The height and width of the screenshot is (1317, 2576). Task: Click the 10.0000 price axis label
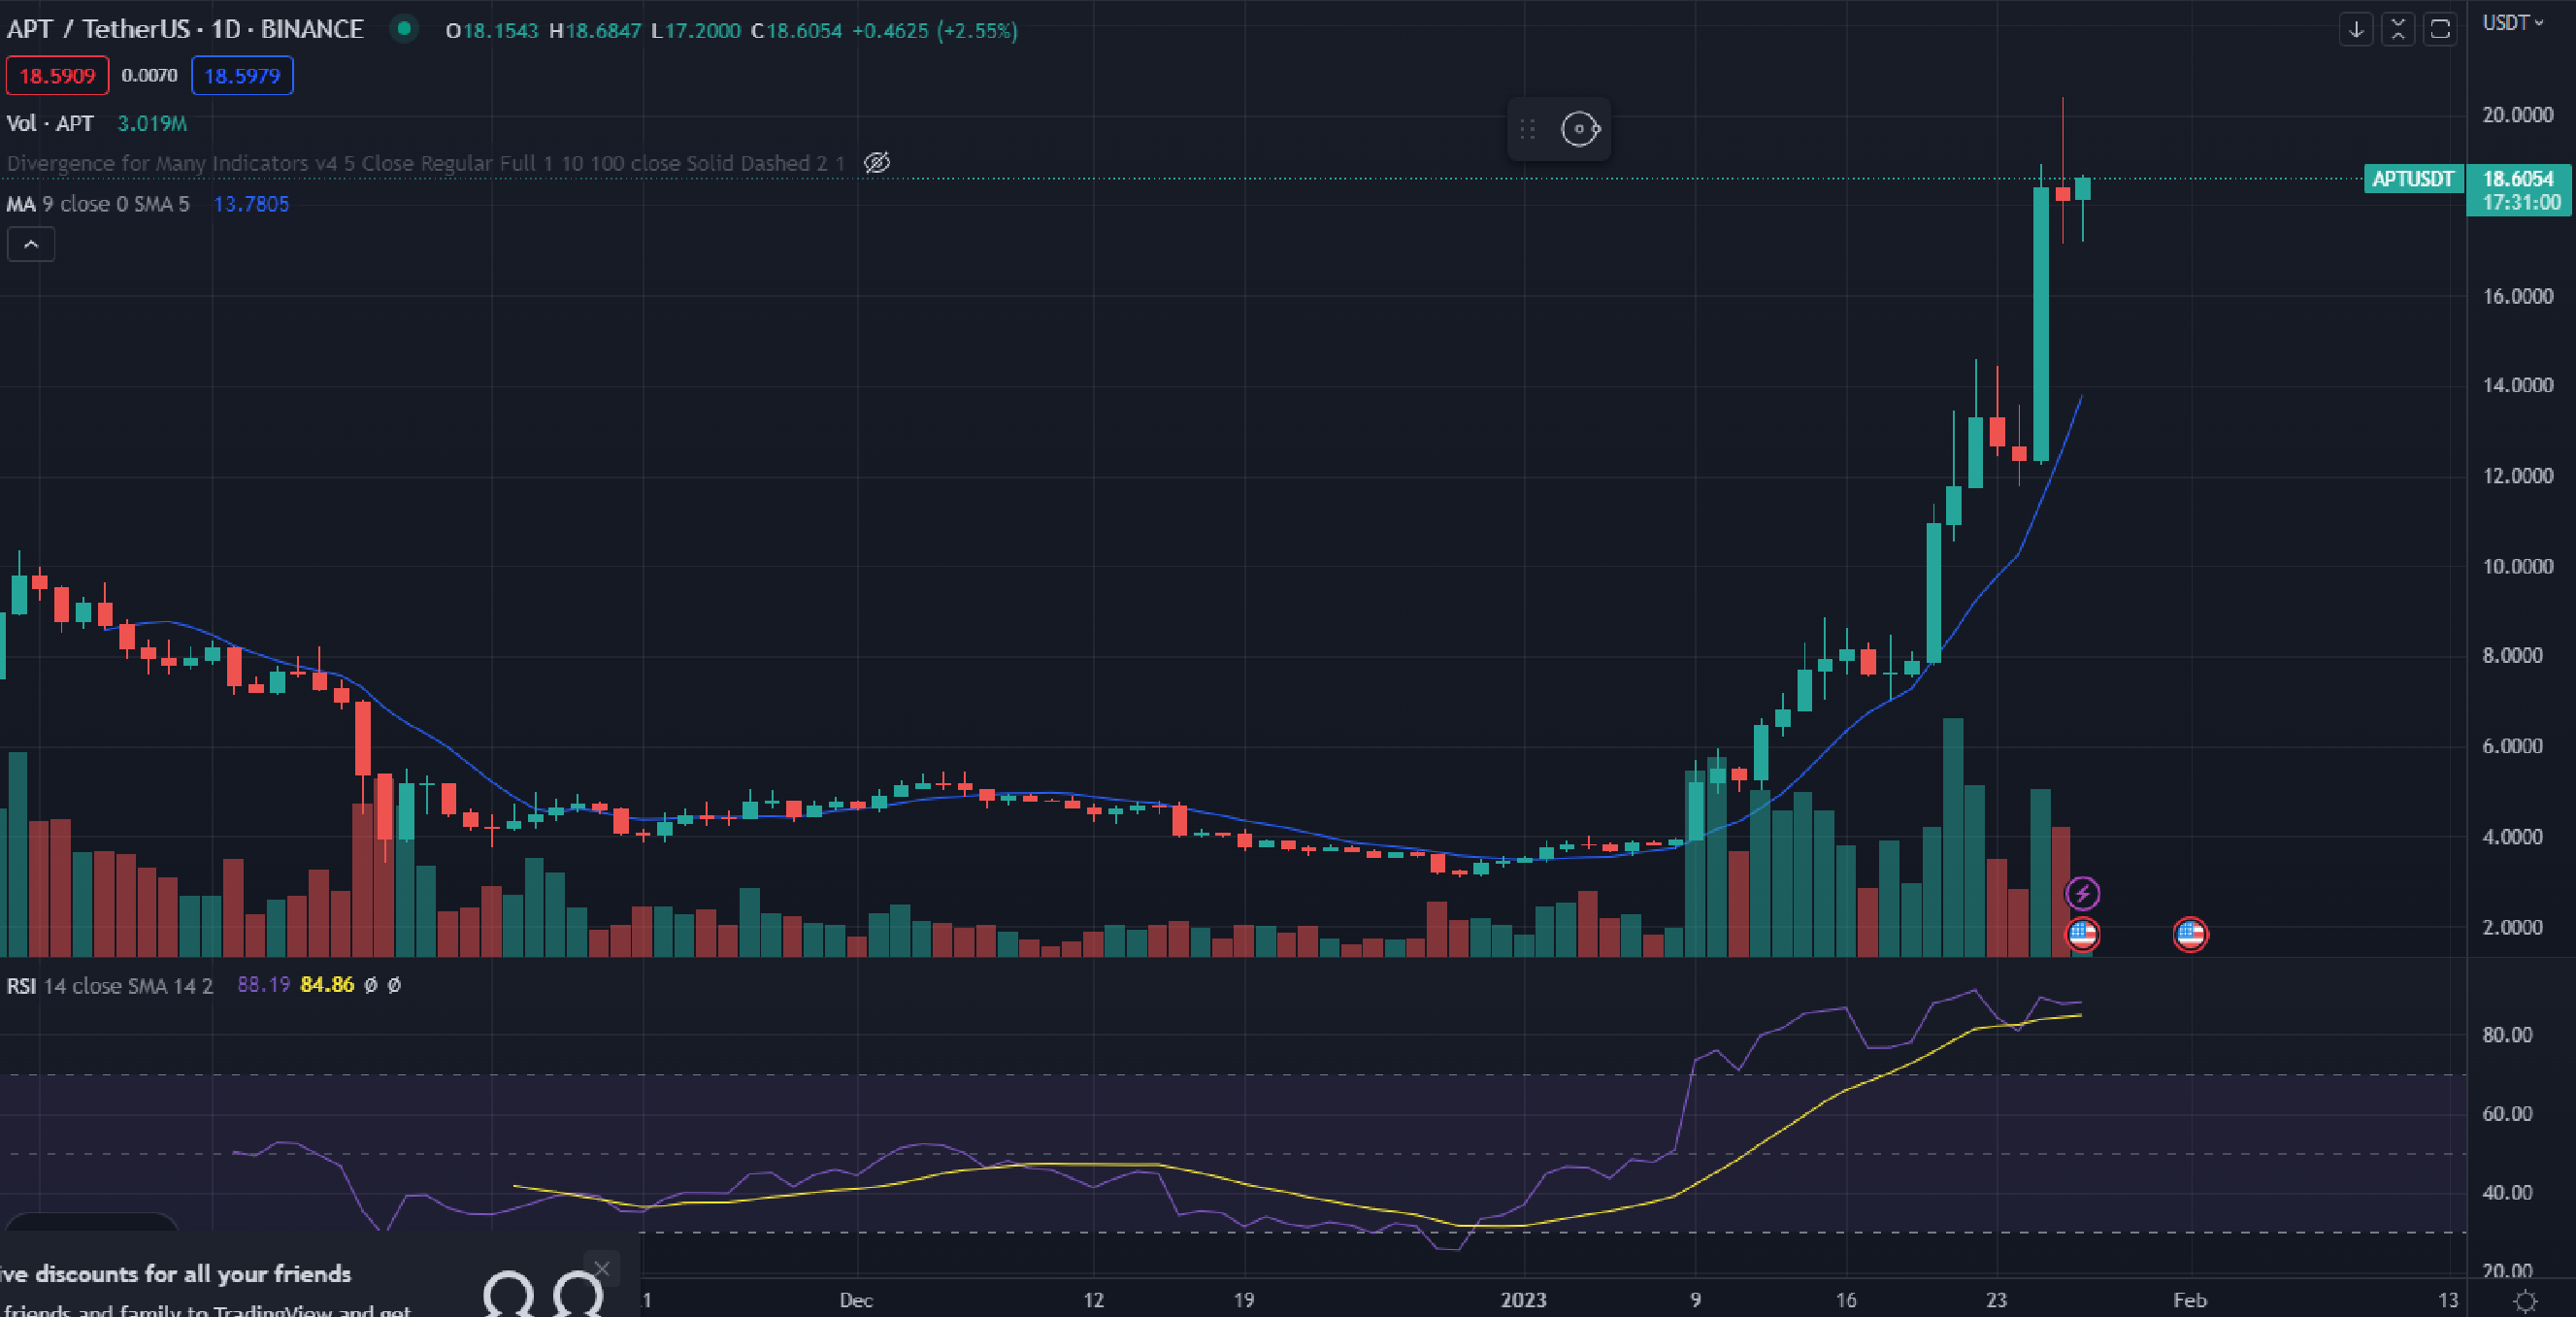[x=2517, y=566]
